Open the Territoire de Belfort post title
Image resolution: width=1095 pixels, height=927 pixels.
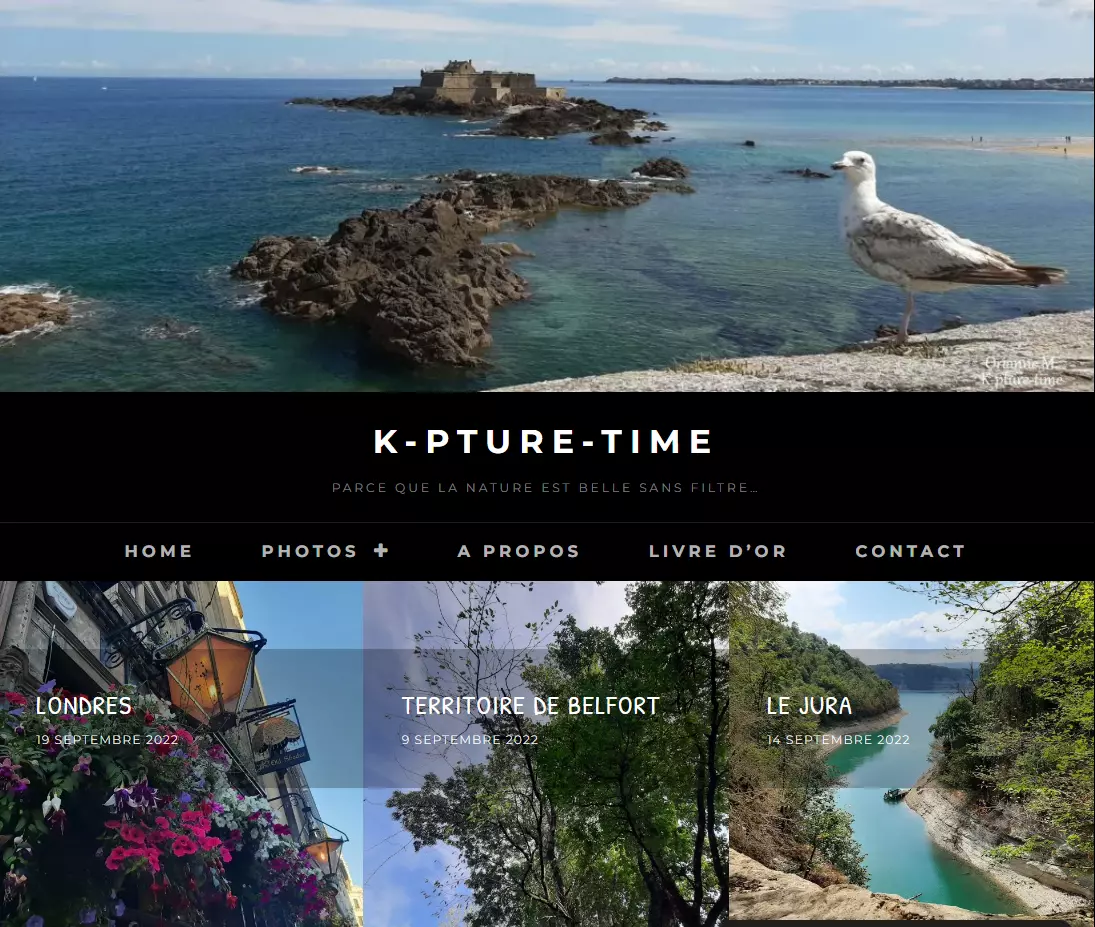[x=531, y=706]
